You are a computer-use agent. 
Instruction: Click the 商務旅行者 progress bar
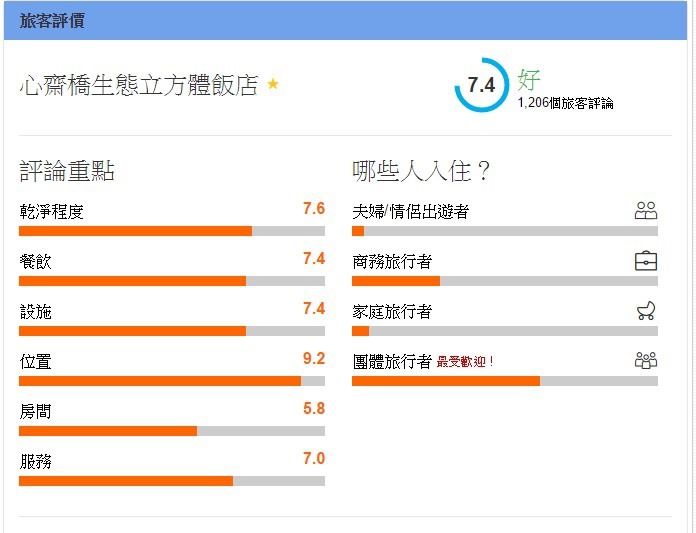coord(505,281)
